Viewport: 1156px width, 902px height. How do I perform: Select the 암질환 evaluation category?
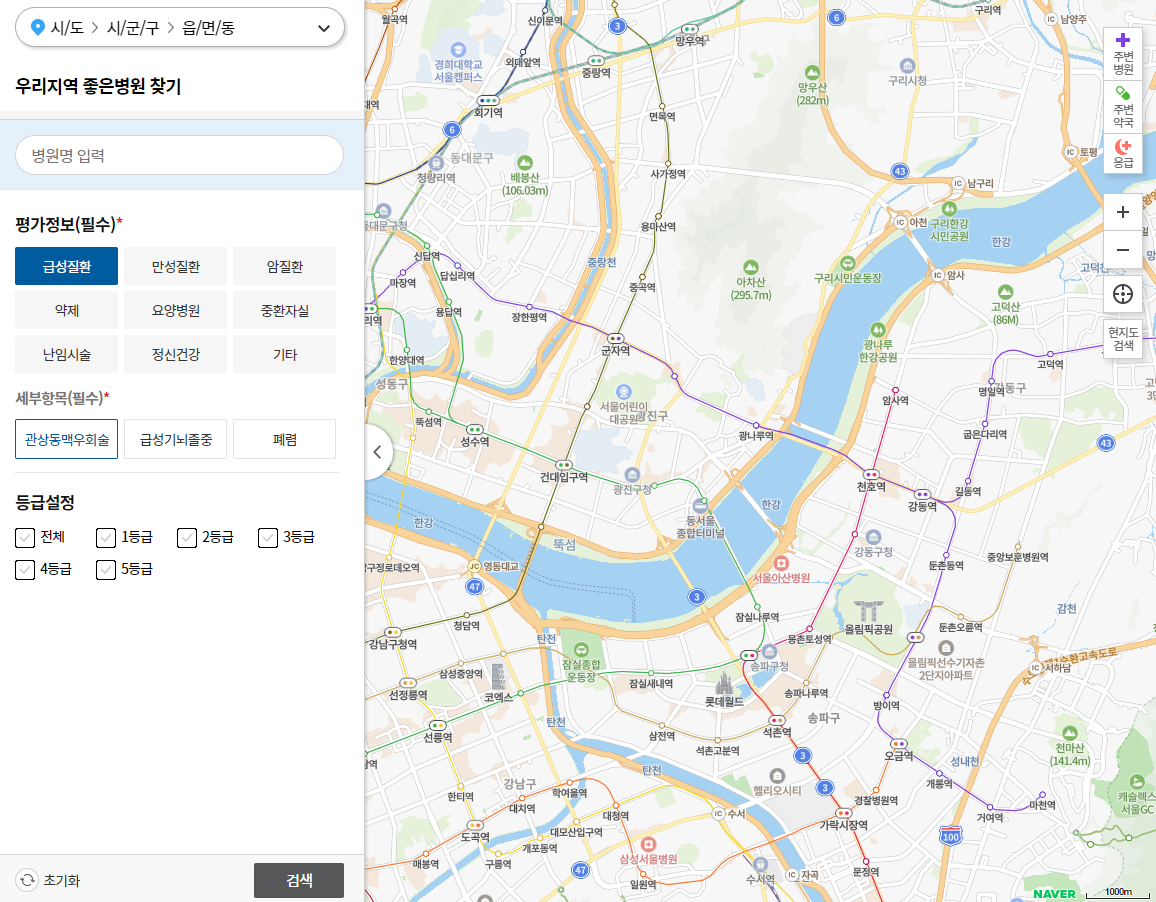(x=285, y=266)
